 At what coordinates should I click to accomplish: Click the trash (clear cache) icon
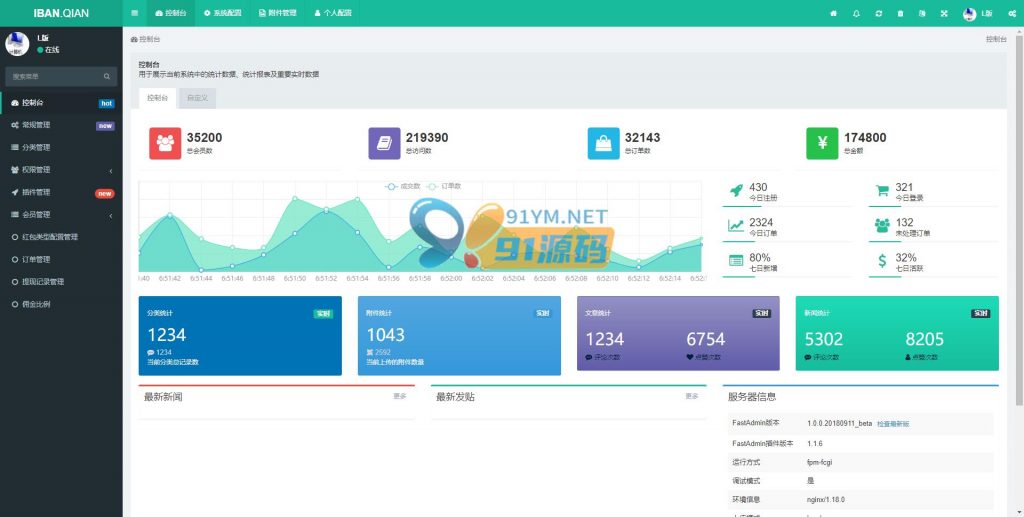point(900,13)
